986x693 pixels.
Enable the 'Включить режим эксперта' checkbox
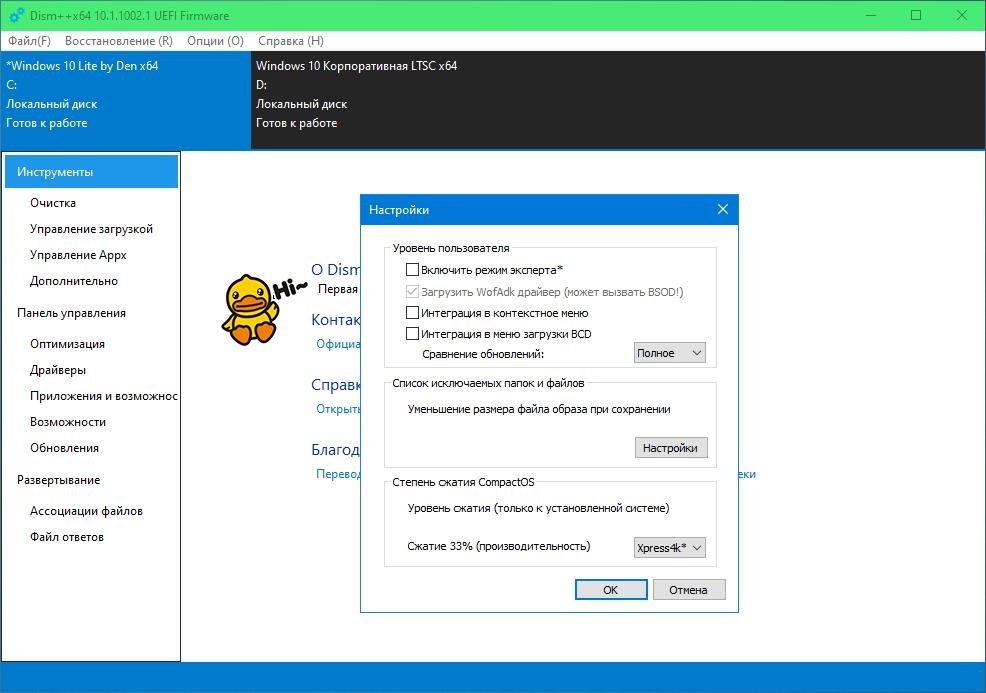click(413, 270)
